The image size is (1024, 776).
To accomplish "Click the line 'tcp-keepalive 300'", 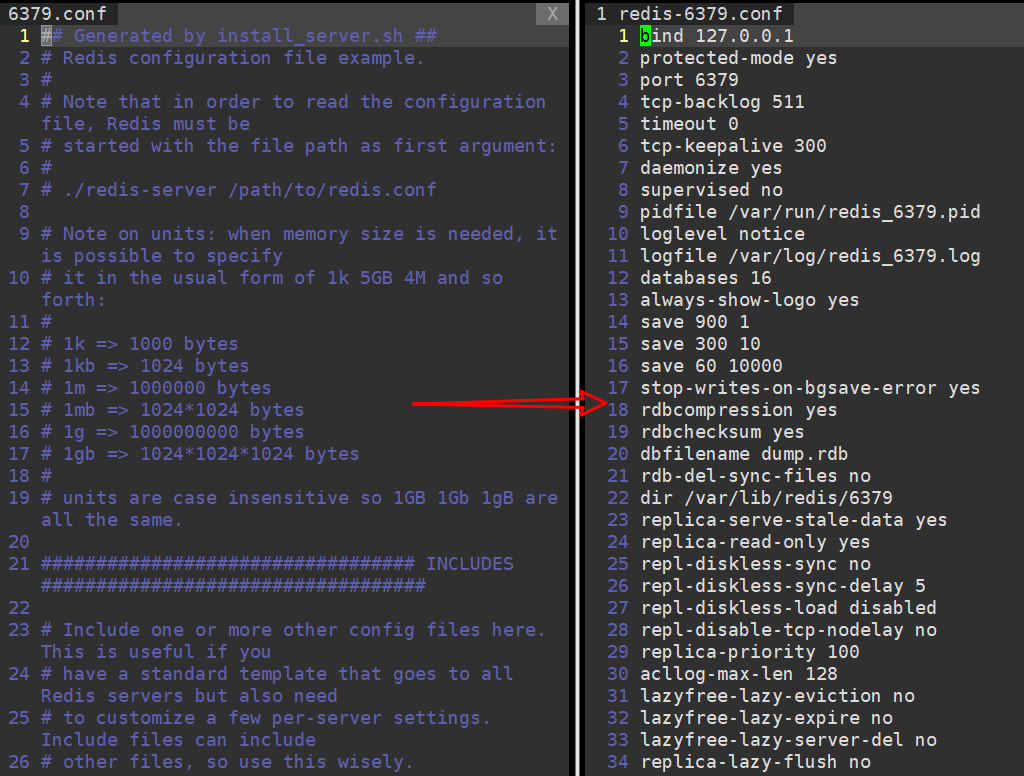I will pos(733,146).
